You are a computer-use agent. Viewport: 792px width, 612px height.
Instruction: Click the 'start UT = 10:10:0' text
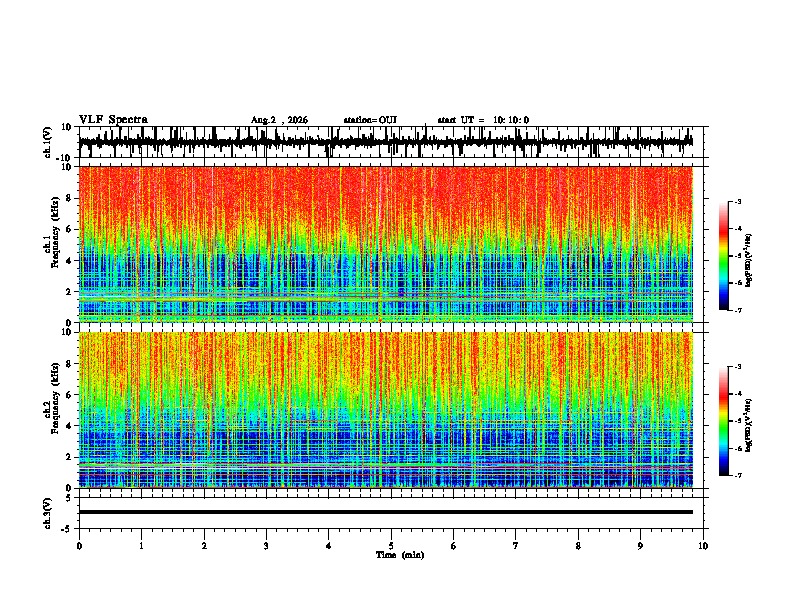483,120
